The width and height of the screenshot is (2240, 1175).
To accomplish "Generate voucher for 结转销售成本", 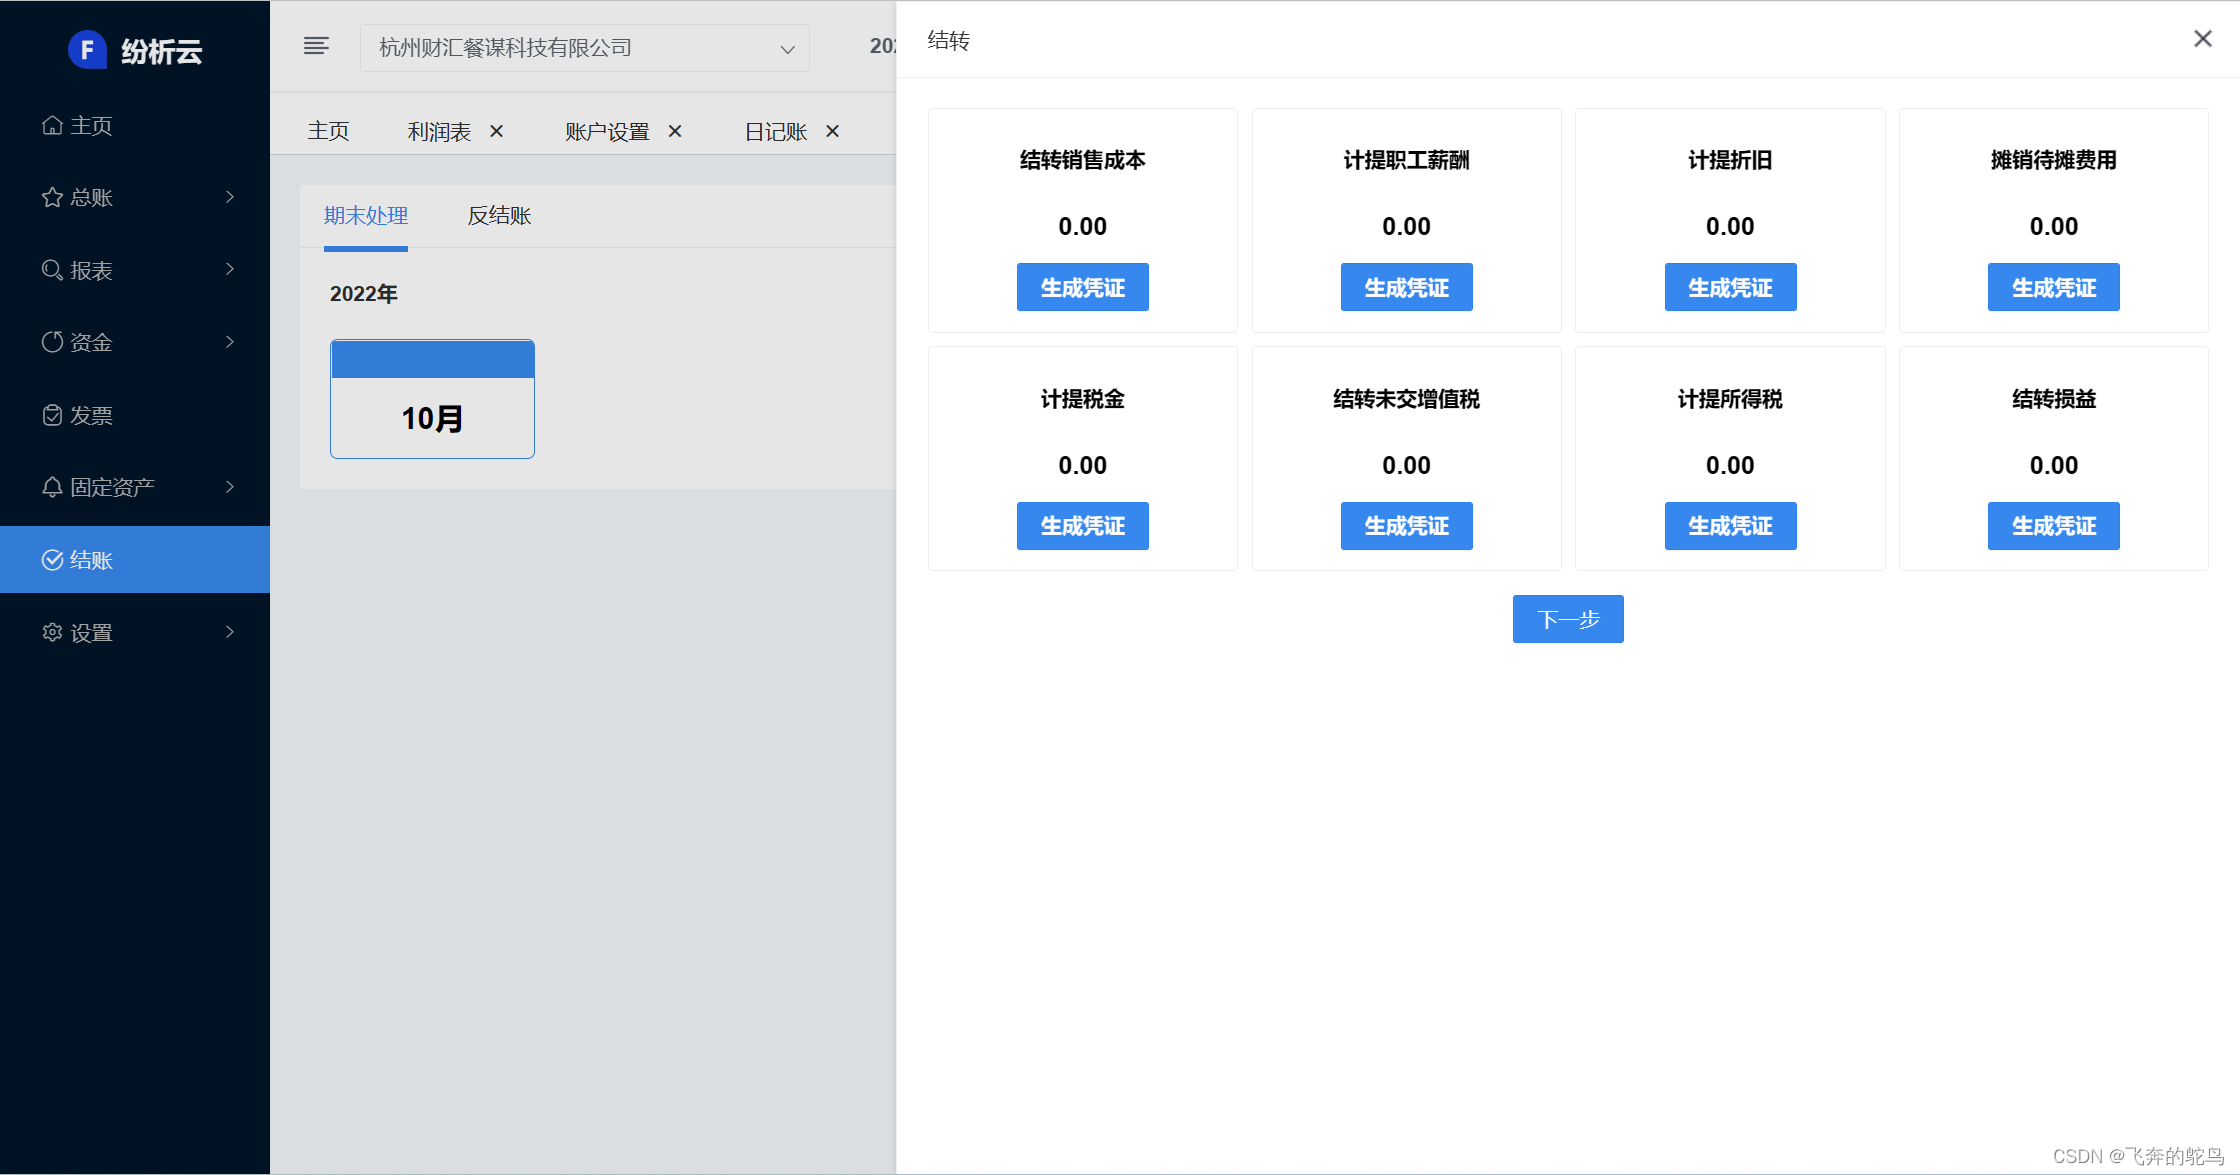I will (x=1082, y=288).
